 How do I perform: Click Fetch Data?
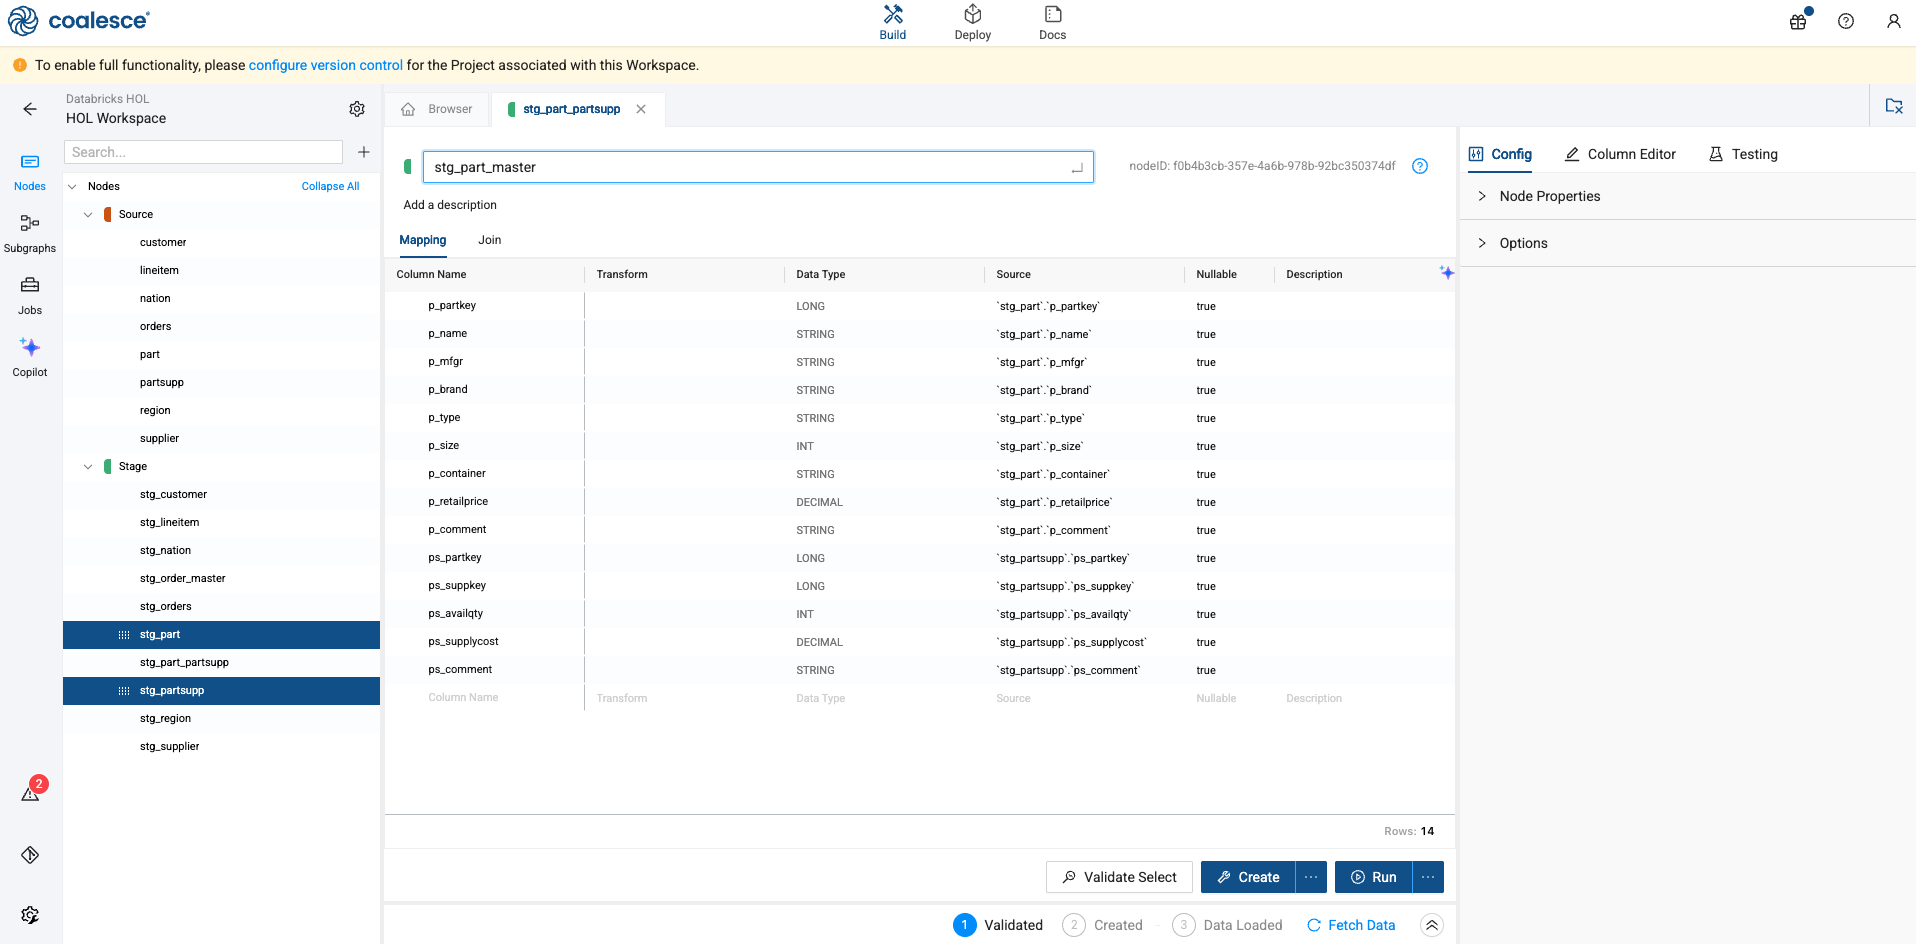1351,925
